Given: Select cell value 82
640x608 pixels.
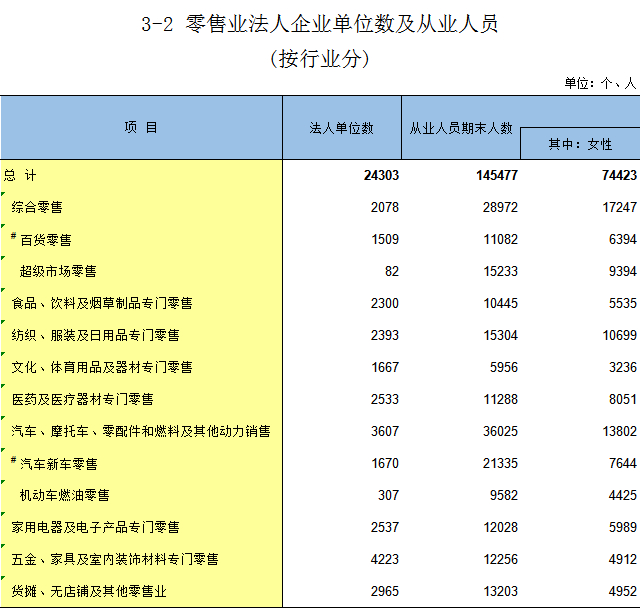Looking at the screenshot, I should point(392,271).
